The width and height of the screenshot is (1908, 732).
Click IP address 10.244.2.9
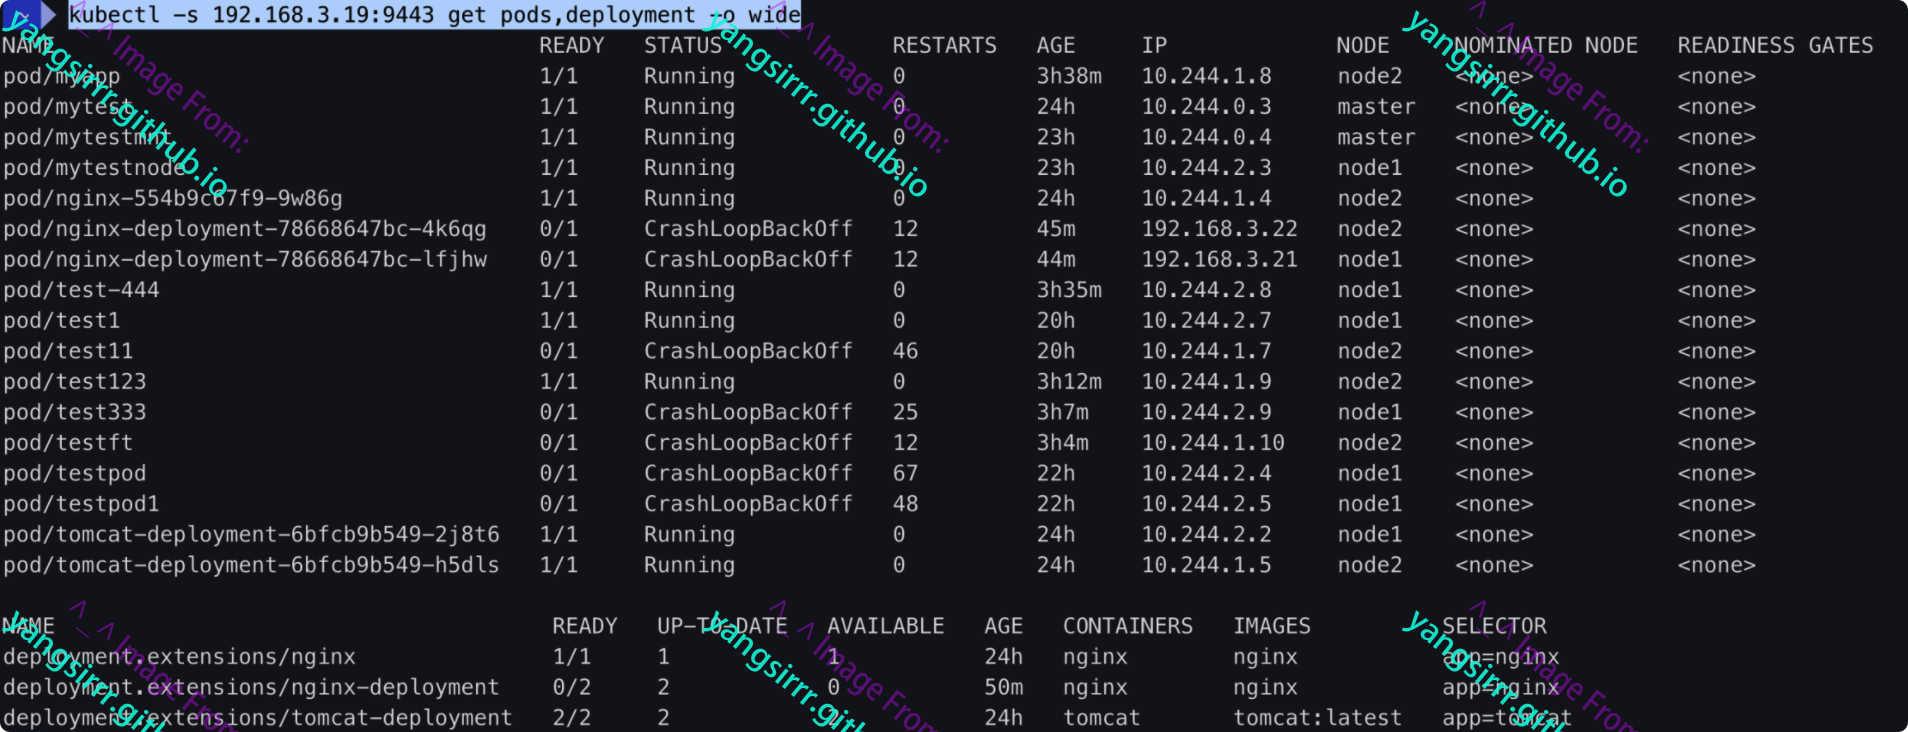point(1206,412)
